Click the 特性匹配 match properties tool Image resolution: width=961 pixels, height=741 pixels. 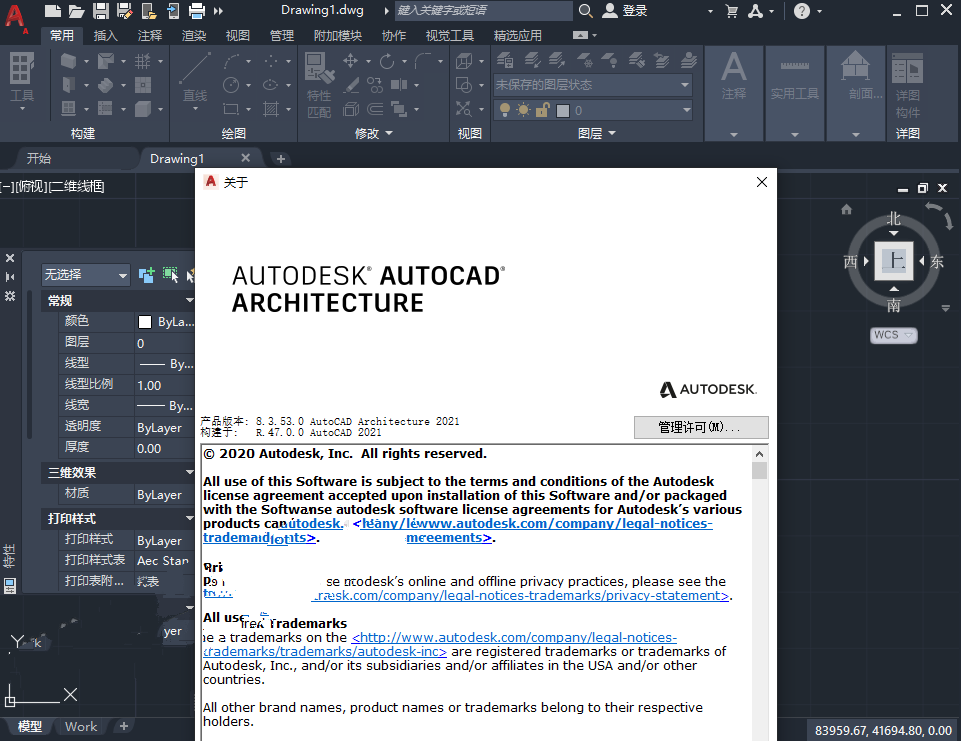[319, 85]
